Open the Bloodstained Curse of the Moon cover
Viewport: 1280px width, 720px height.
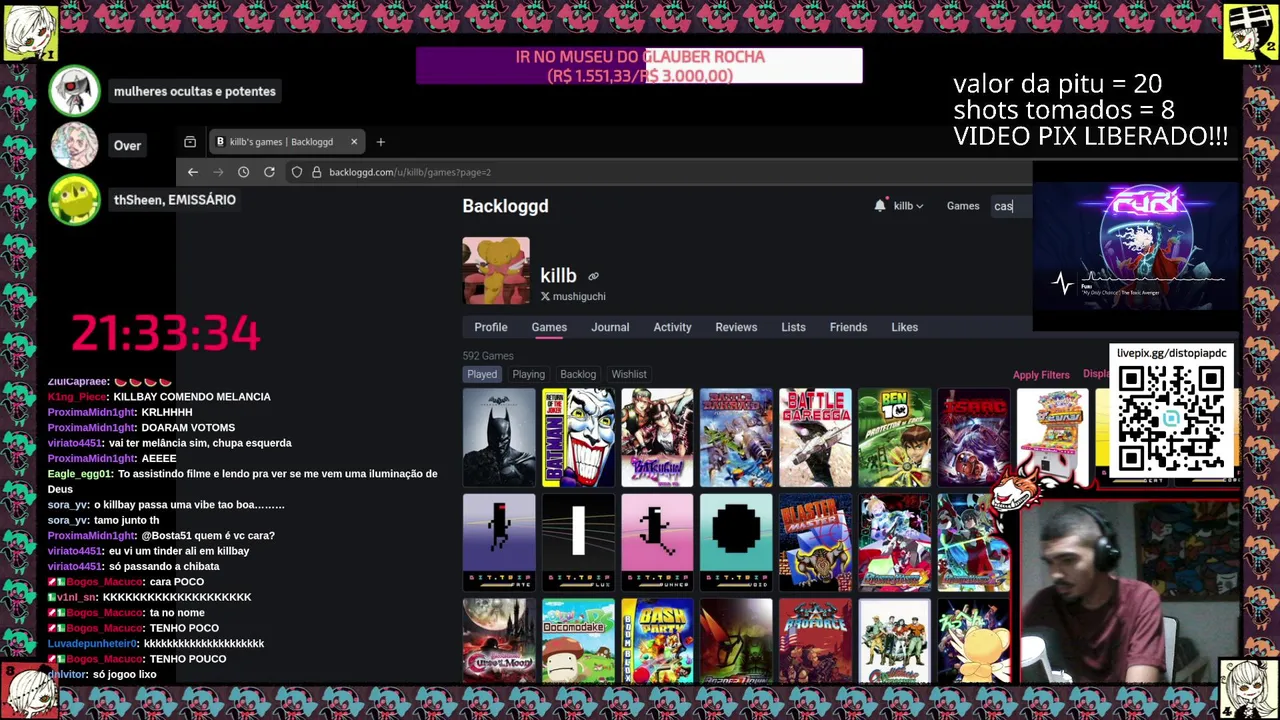[499, 641]
